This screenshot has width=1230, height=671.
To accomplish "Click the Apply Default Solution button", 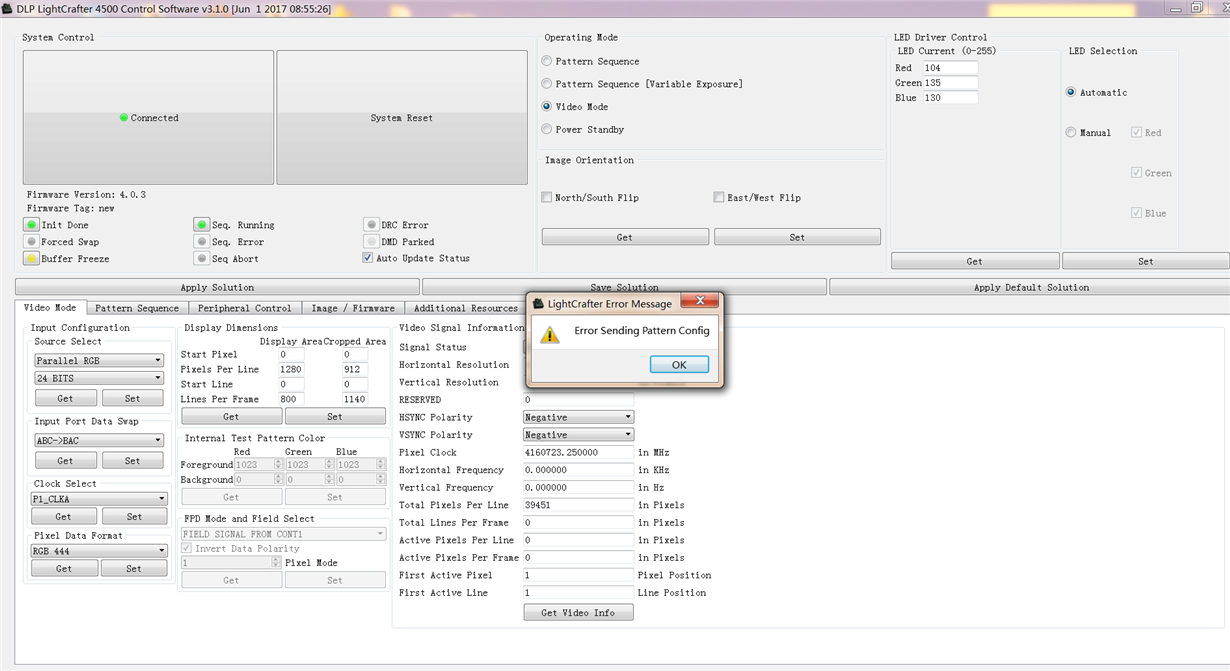I will [1031, 287].
